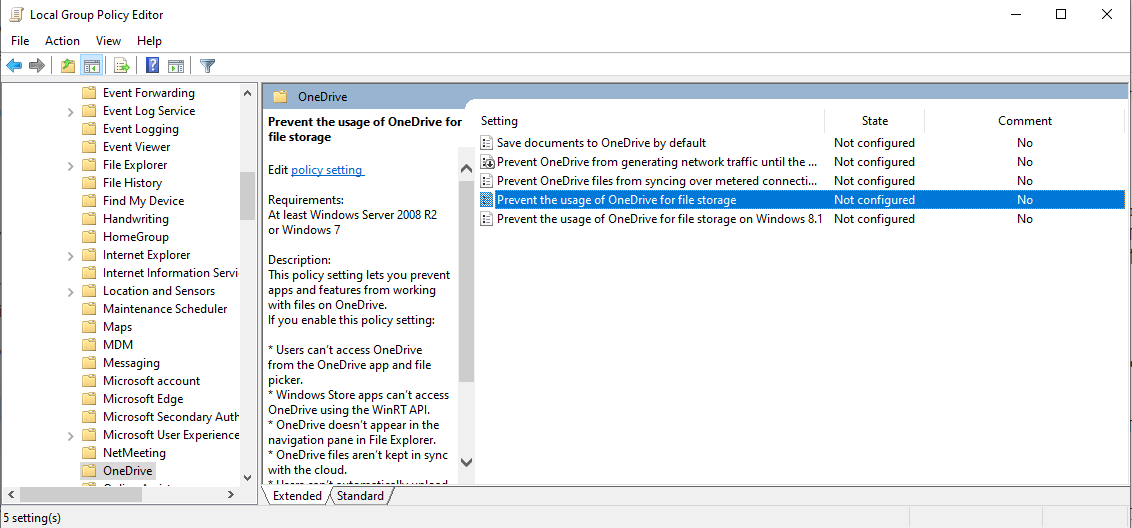The height and width of the screenshot is (528, 1132).
Task: Click the policy setting link
Action: (x=328, y=170)
